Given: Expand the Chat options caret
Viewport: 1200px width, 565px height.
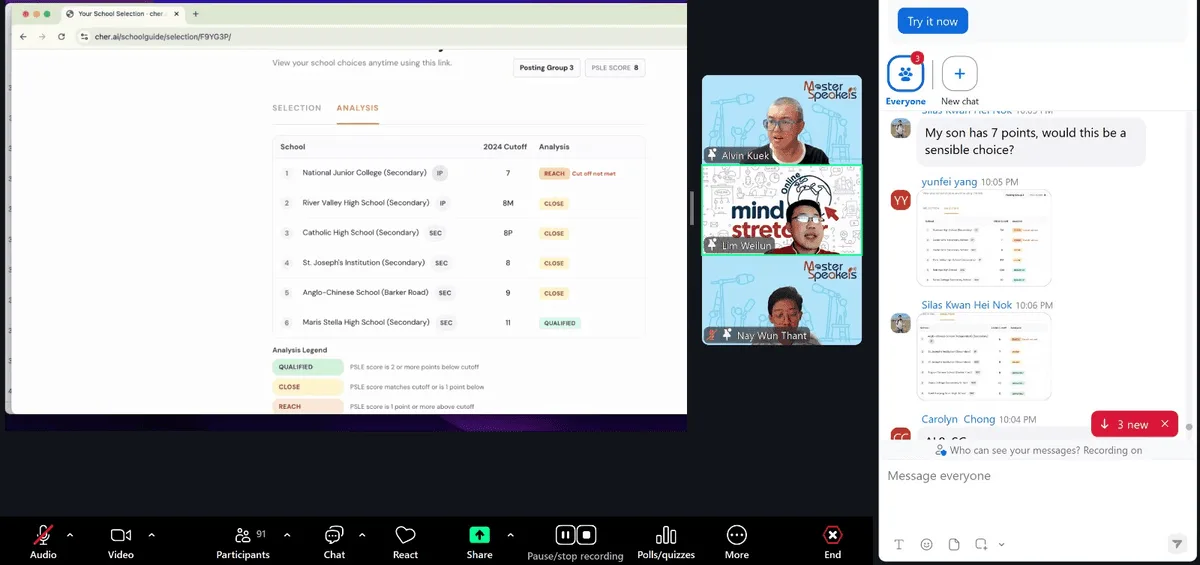Looking at the screenshot, I should pyautogui.click(x=362, y=535).
